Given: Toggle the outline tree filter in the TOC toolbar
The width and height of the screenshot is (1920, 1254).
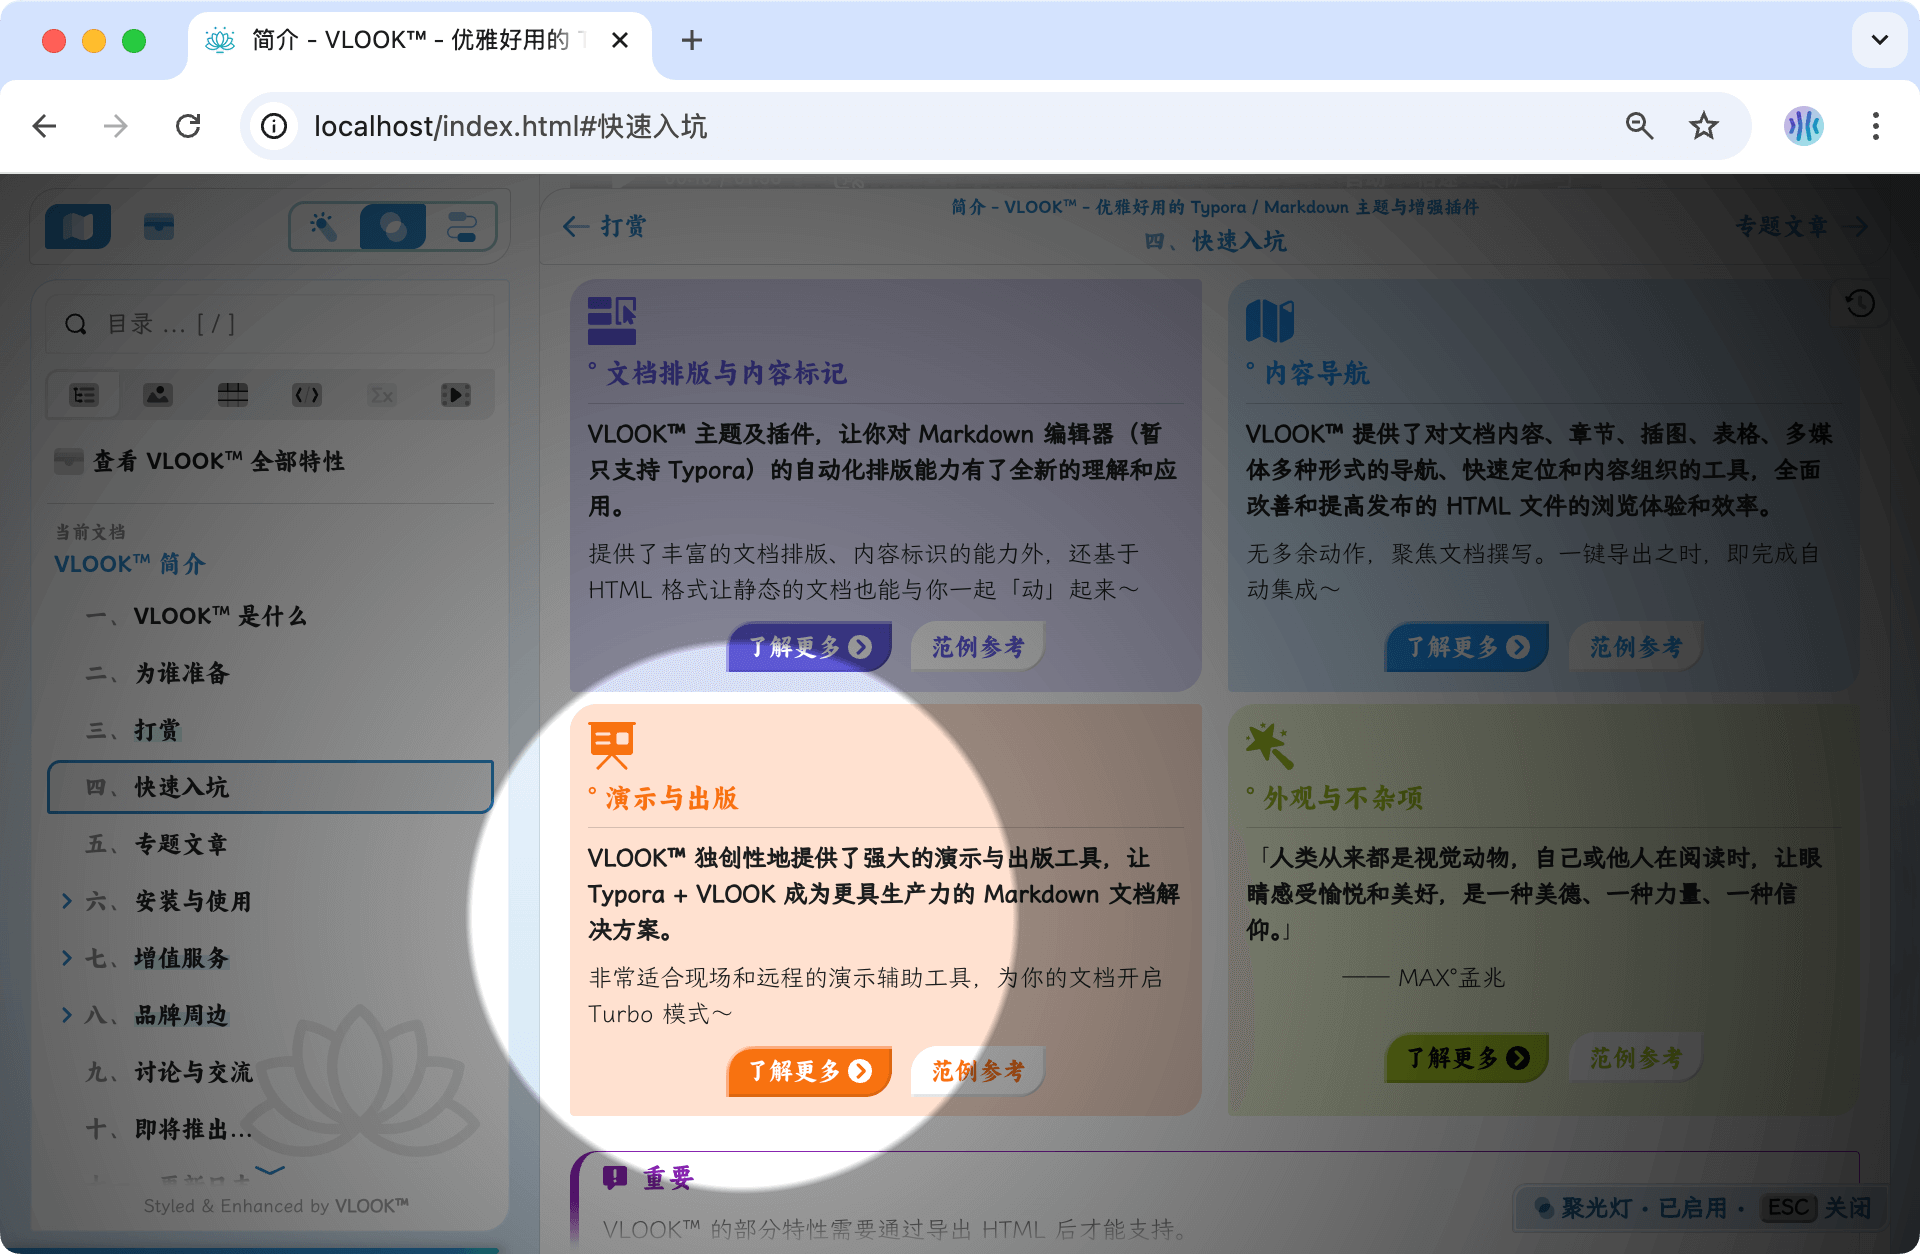Looking at the screenshot, I should [x=83, y=394].
